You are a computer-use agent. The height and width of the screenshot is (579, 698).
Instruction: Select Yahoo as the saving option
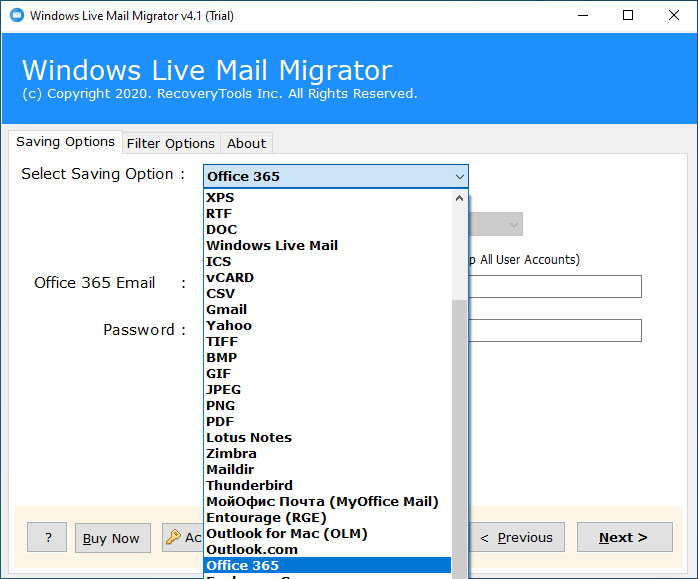pos(328,326)
